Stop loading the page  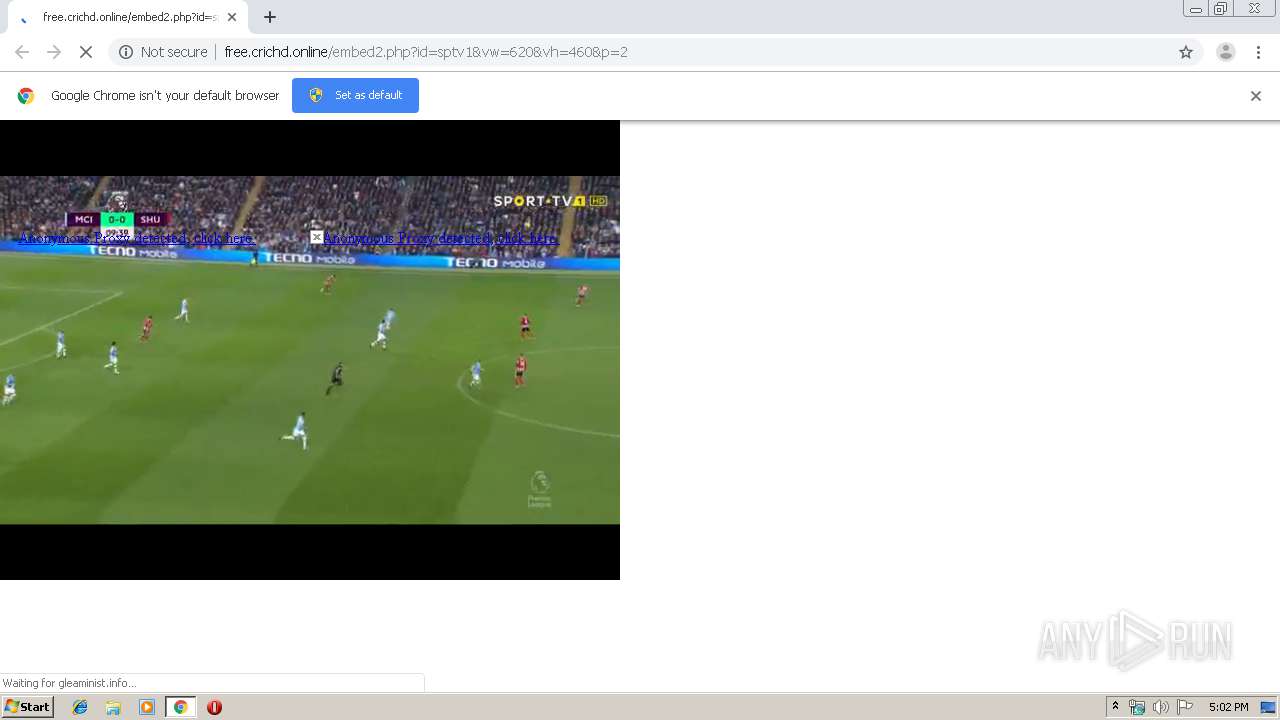tap(86, 52)
